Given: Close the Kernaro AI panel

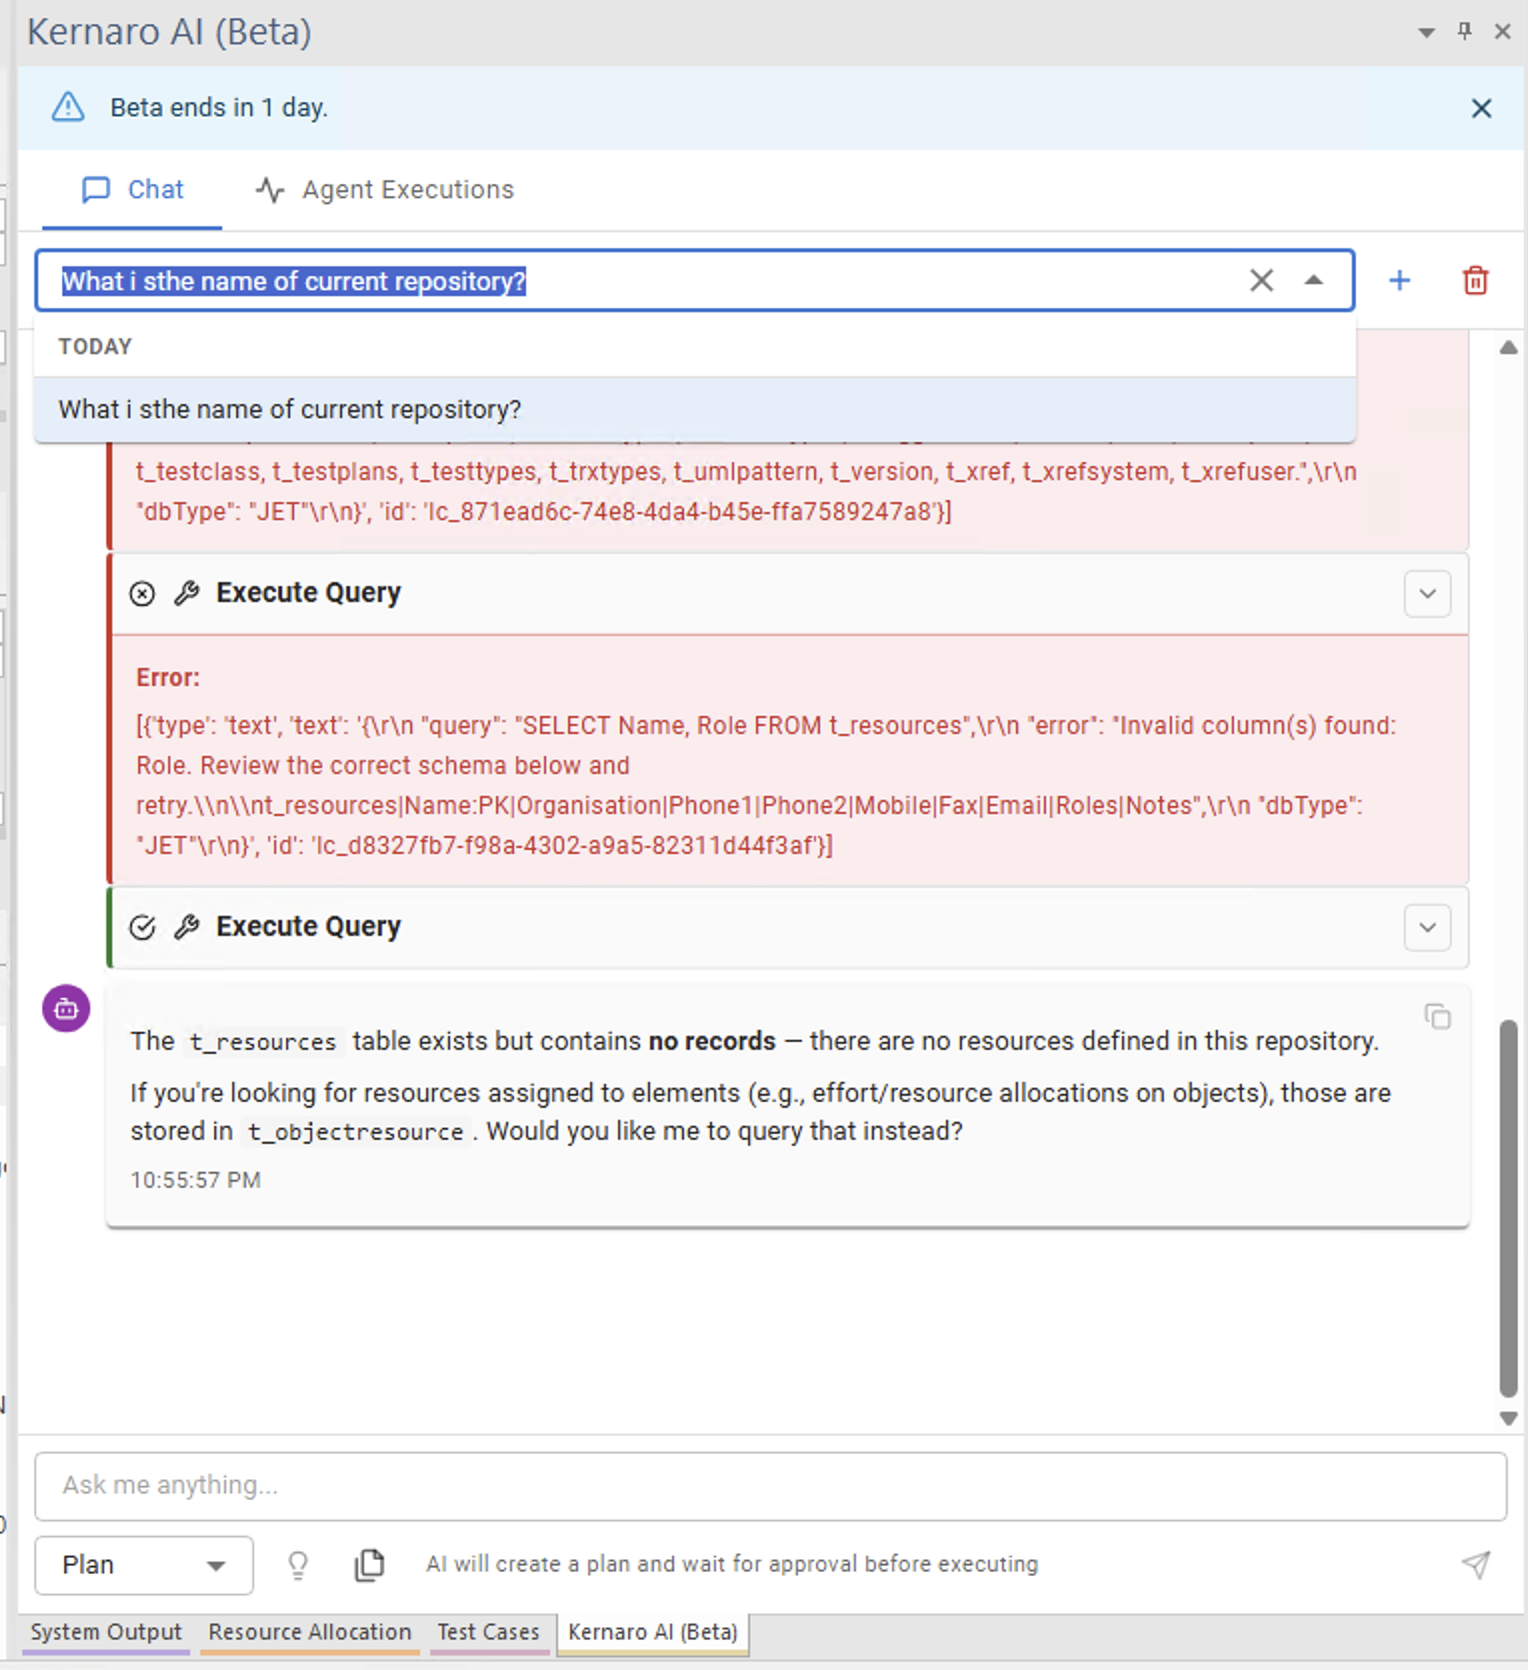Looking at the screenshot, I should pos(1502,32).
